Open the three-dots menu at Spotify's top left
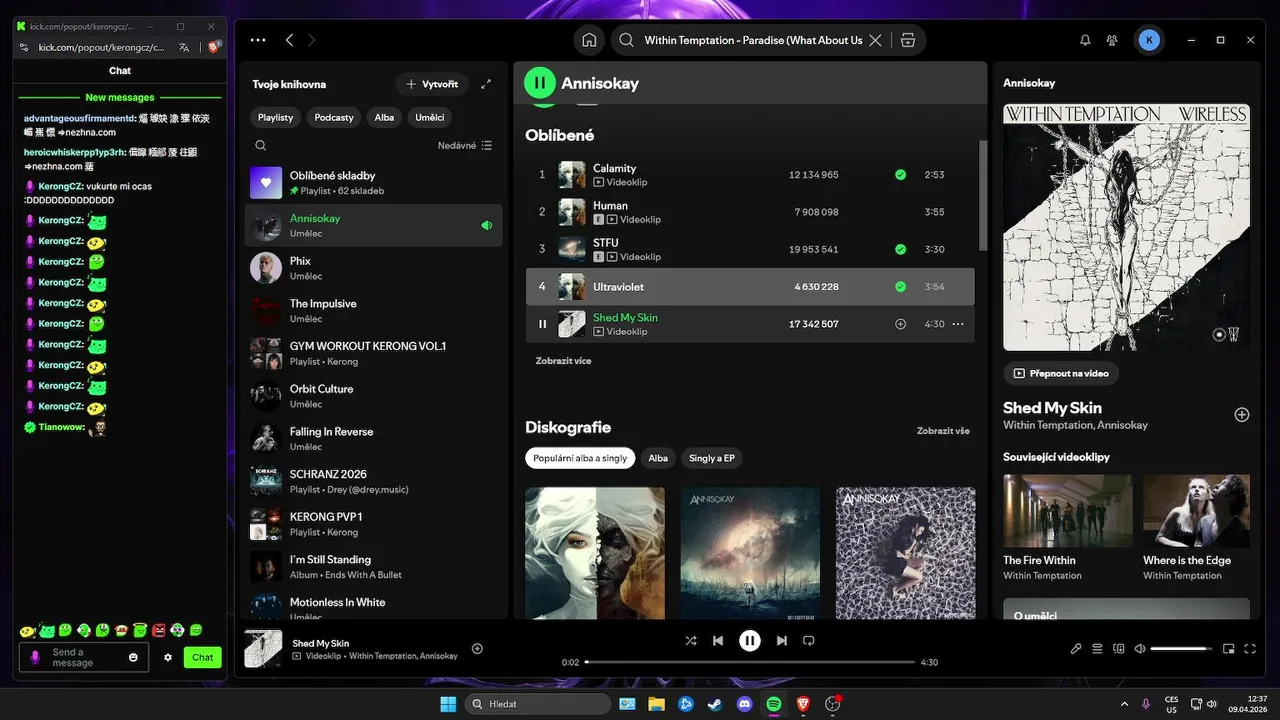Viewport: 1280px width, 720px height. (x=258, y=40)
